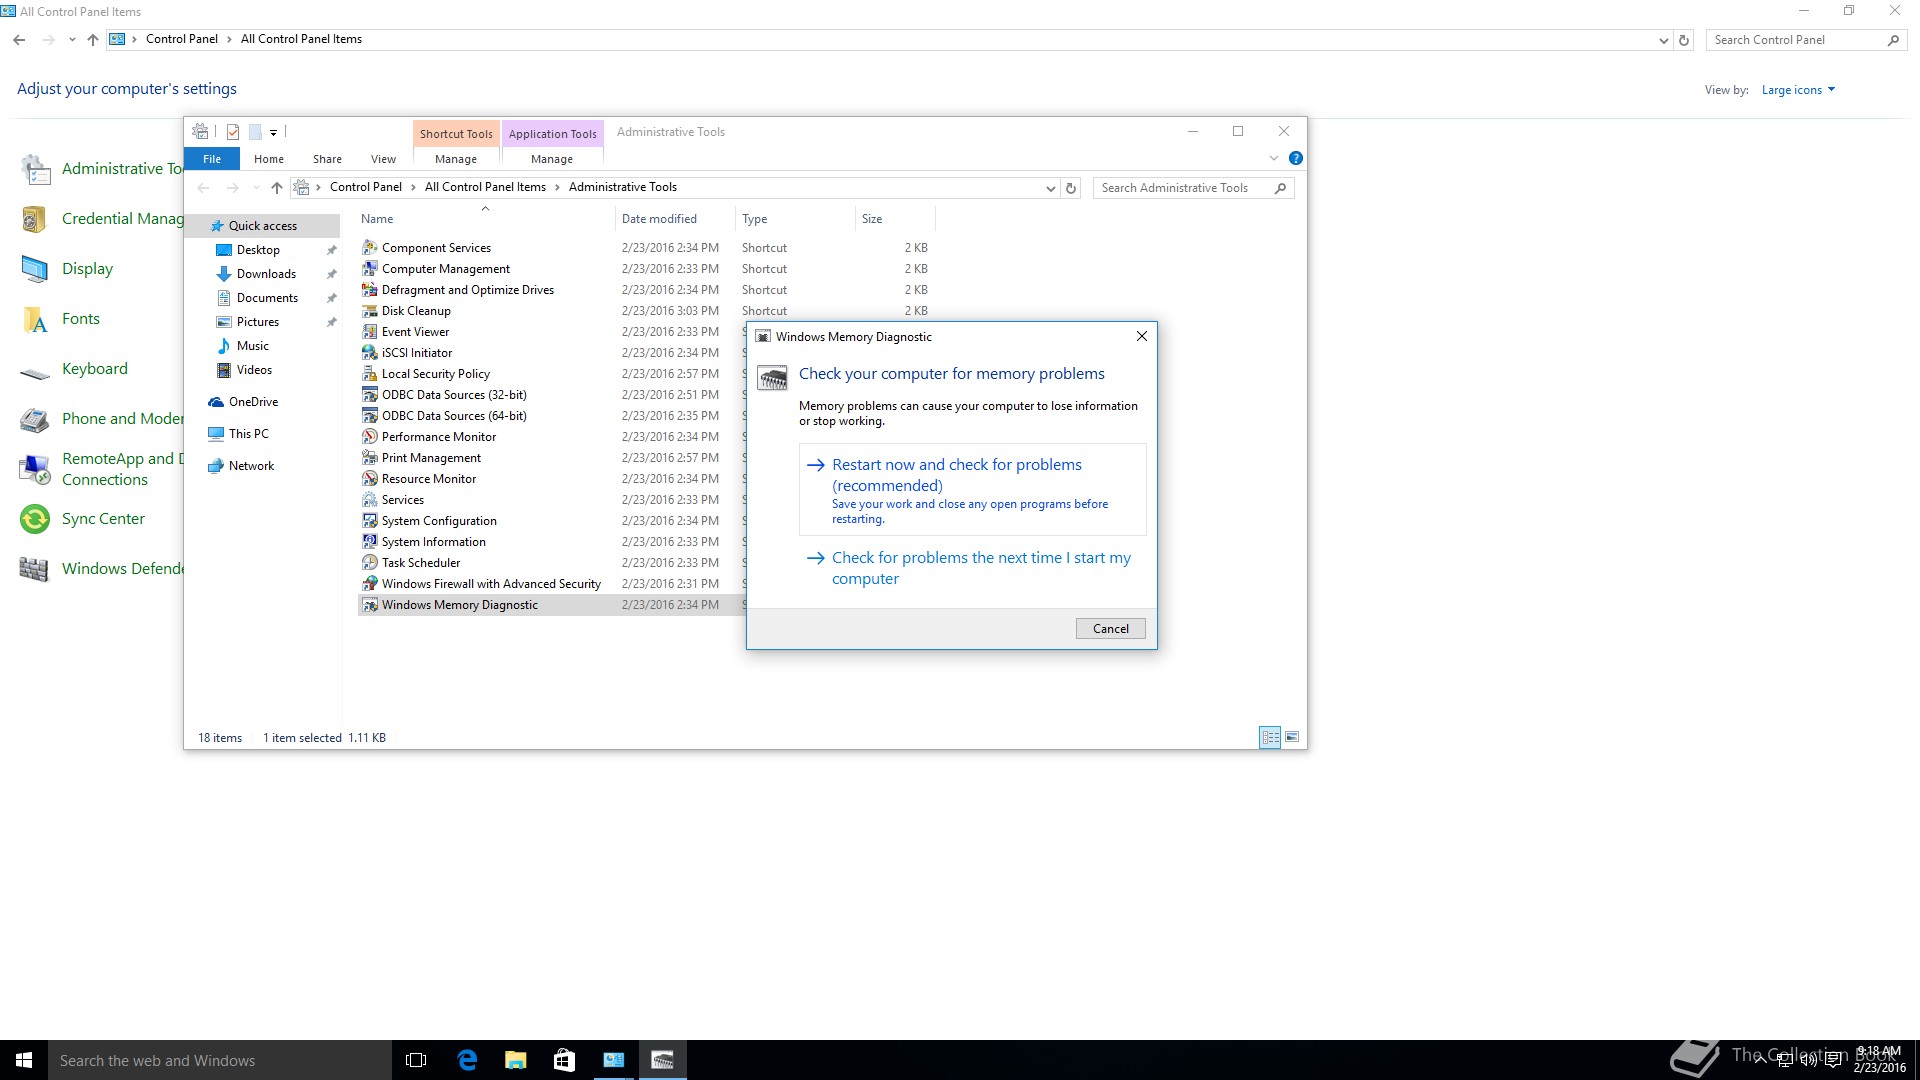Open the Phone and Modem link

122,419
